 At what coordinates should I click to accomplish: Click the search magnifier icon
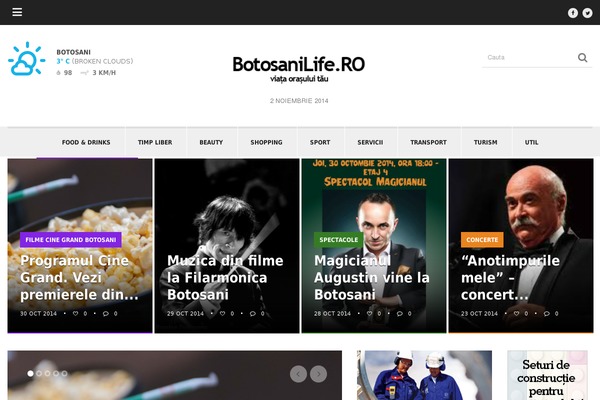pyautogui.click(x=582, y=57)
